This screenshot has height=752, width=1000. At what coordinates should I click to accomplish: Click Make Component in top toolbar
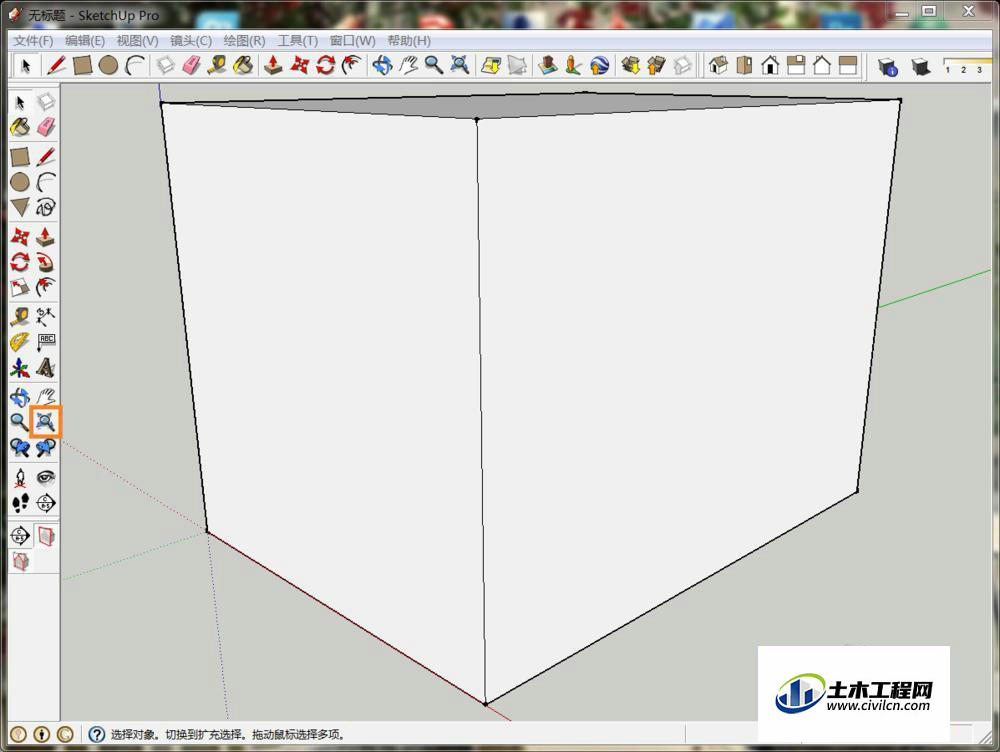click(x=165, y=65)
